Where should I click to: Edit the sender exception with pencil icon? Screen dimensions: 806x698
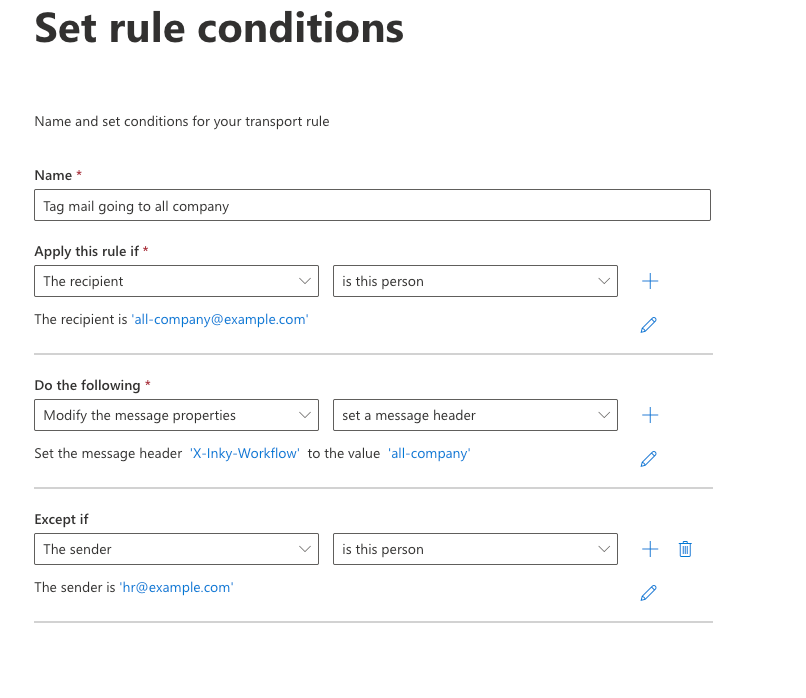pos(649,593)
